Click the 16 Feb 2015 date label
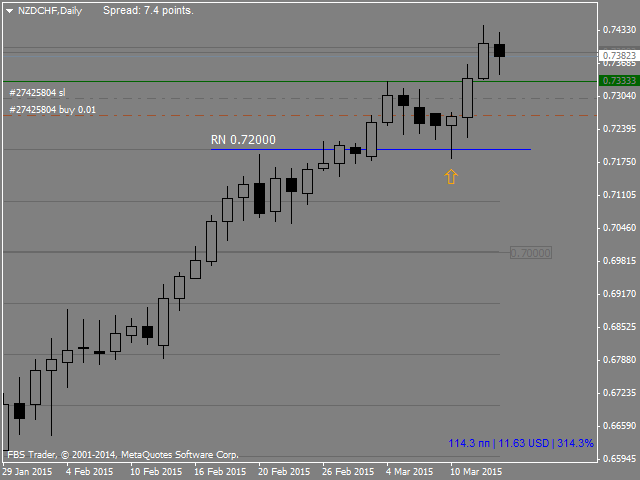Screen dimensions: 640x480 pos(220,471)
